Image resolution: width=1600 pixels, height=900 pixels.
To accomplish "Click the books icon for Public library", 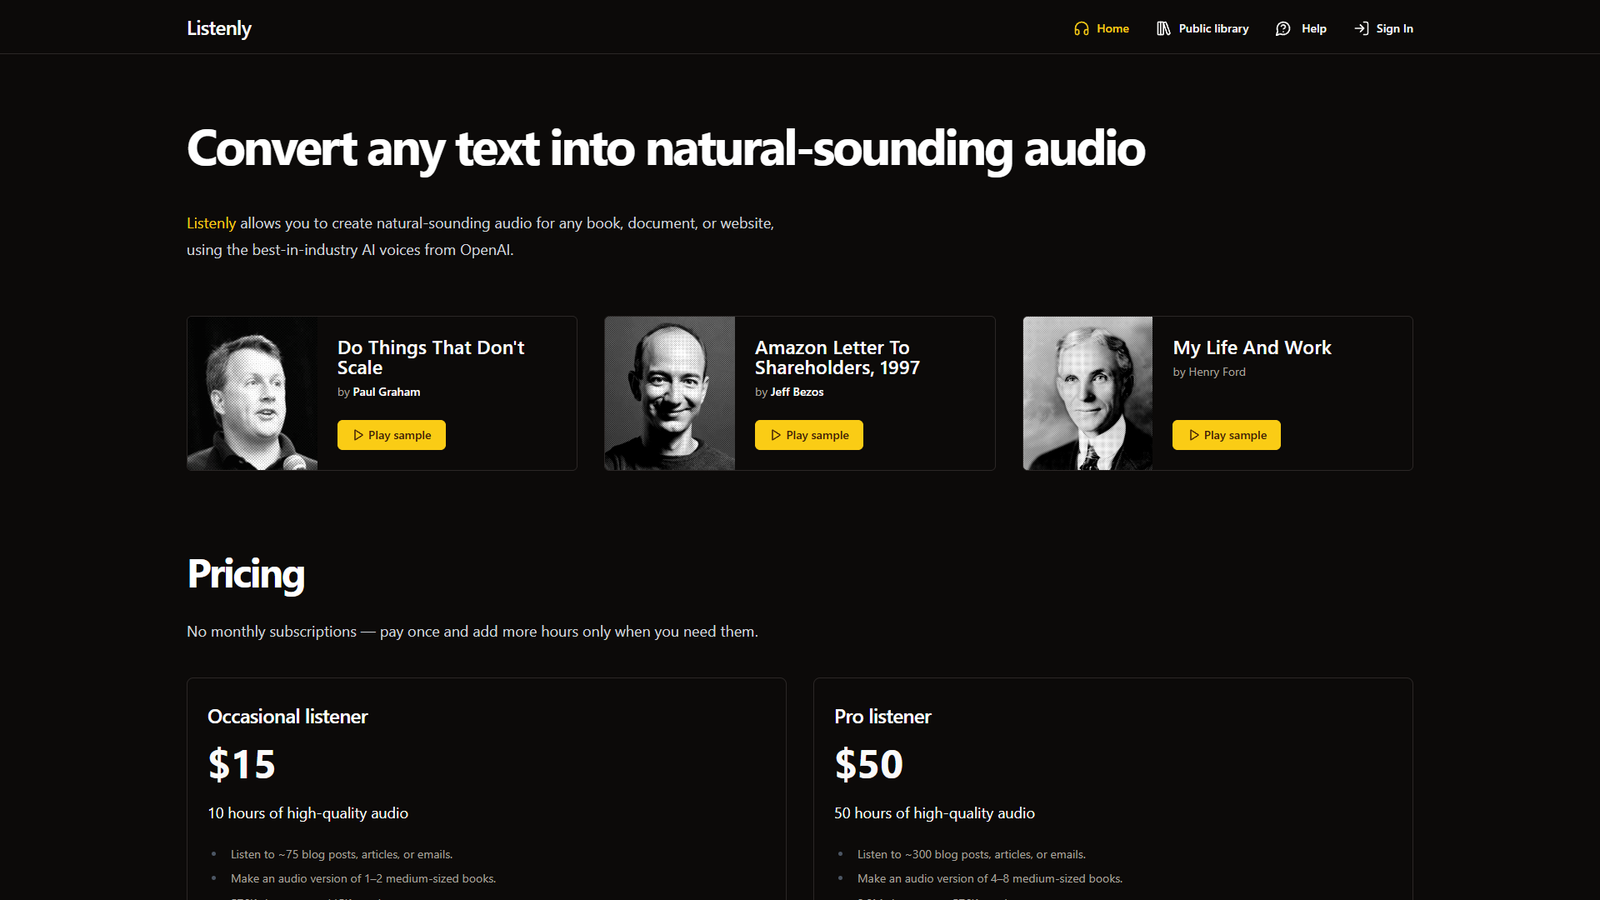I will (1163, 28).
